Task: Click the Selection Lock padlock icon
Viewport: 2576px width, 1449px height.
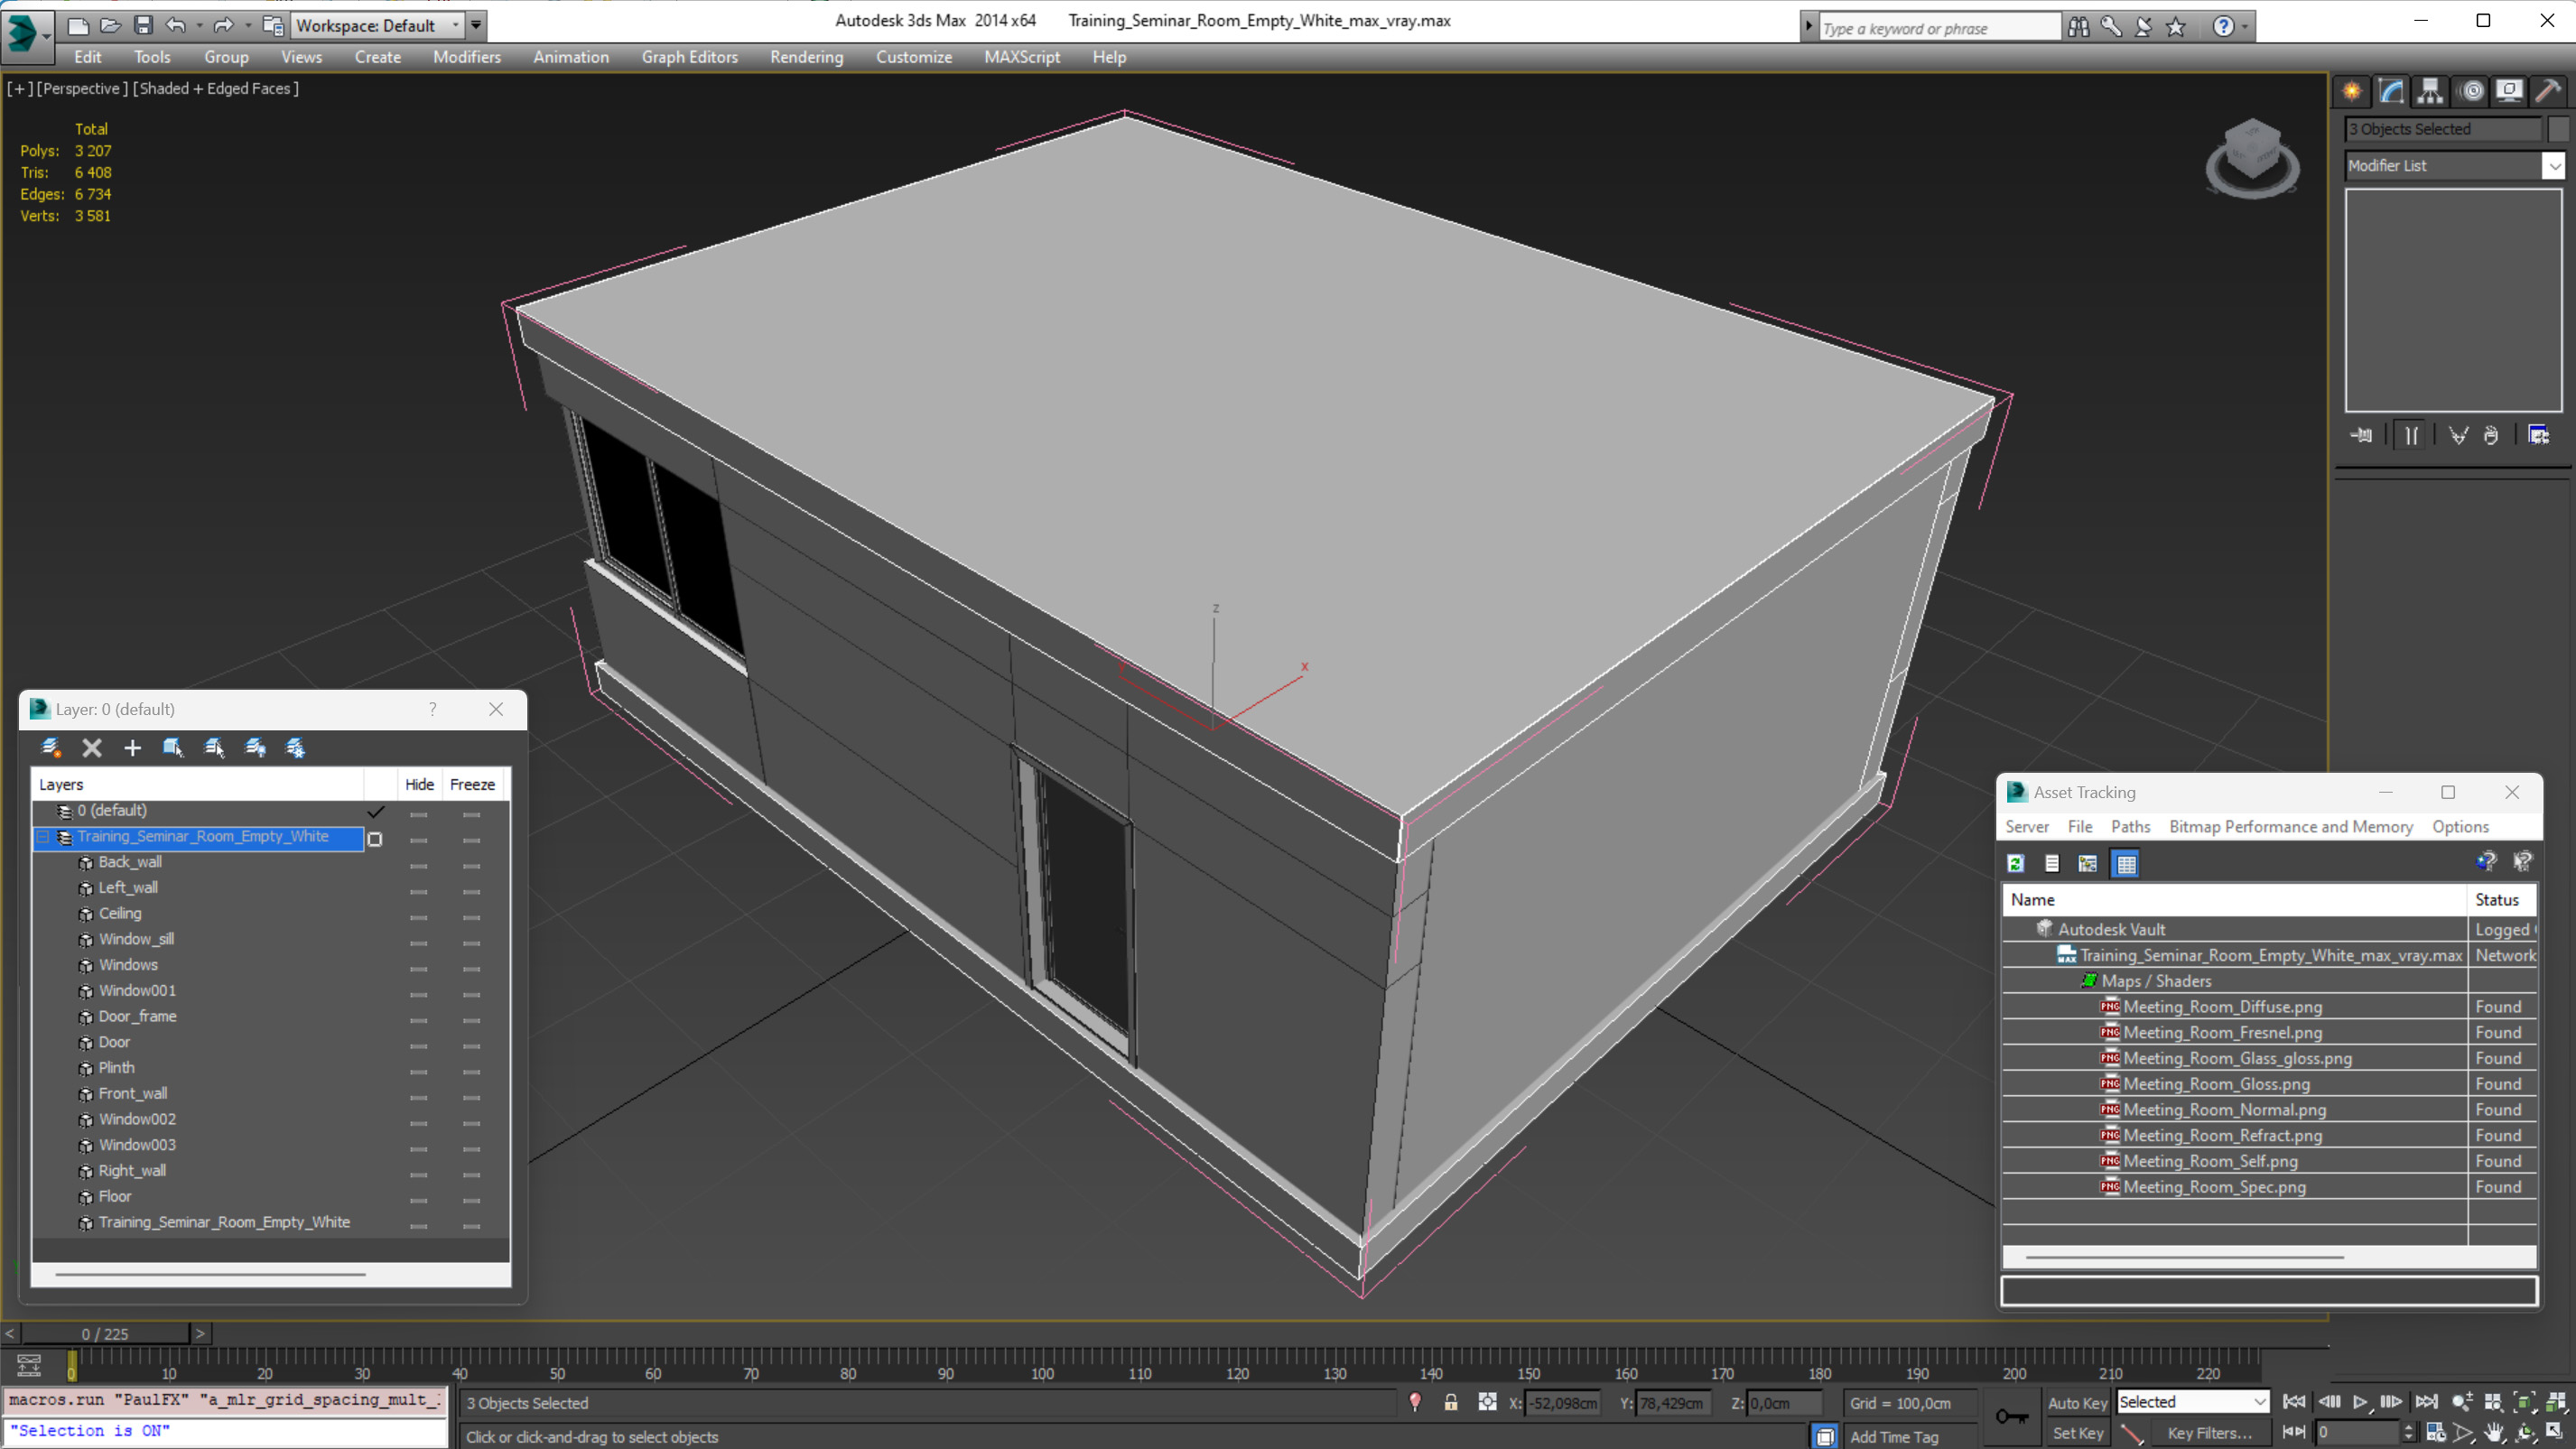Action: click(x=1450, y=1402)
